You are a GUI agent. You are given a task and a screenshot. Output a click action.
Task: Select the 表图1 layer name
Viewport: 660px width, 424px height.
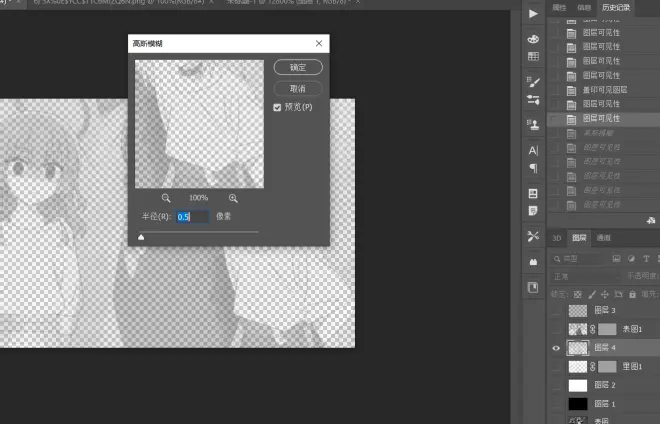[632, 329]
